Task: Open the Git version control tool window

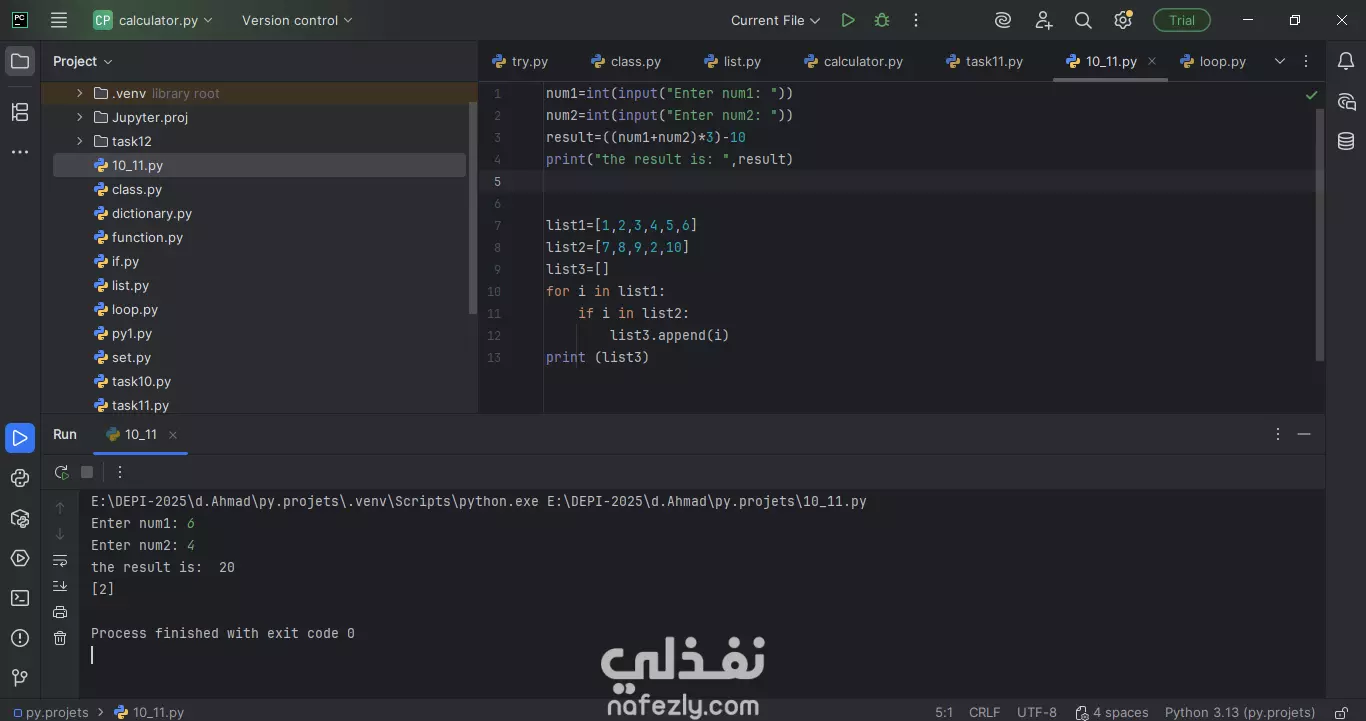Action: coord(20,678)
